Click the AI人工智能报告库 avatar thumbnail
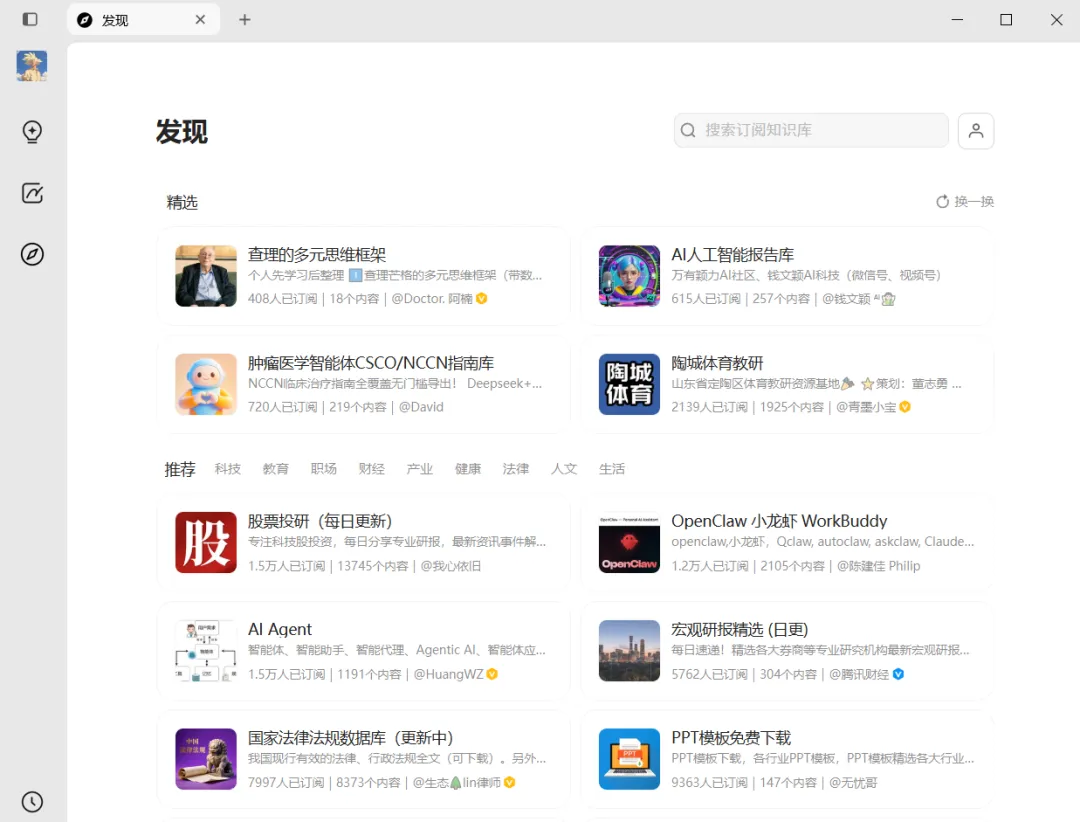Viewport: 1080px width, 822px height. (x=630, y=276)
